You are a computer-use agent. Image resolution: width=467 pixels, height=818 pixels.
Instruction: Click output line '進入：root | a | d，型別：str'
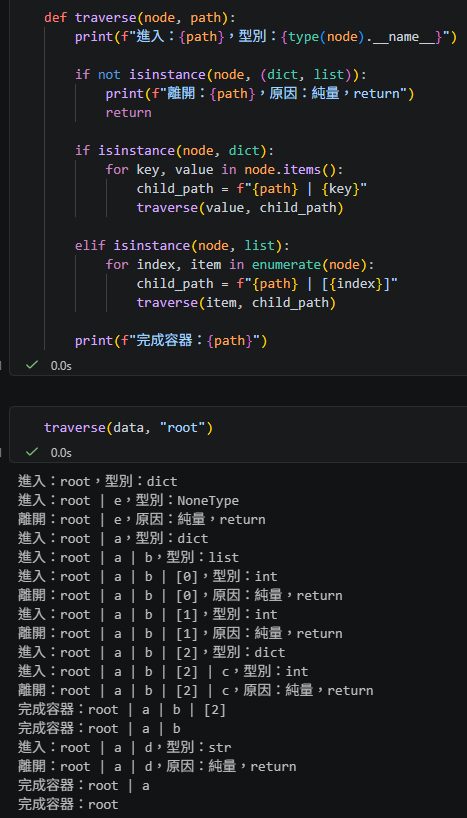(125, 747)
